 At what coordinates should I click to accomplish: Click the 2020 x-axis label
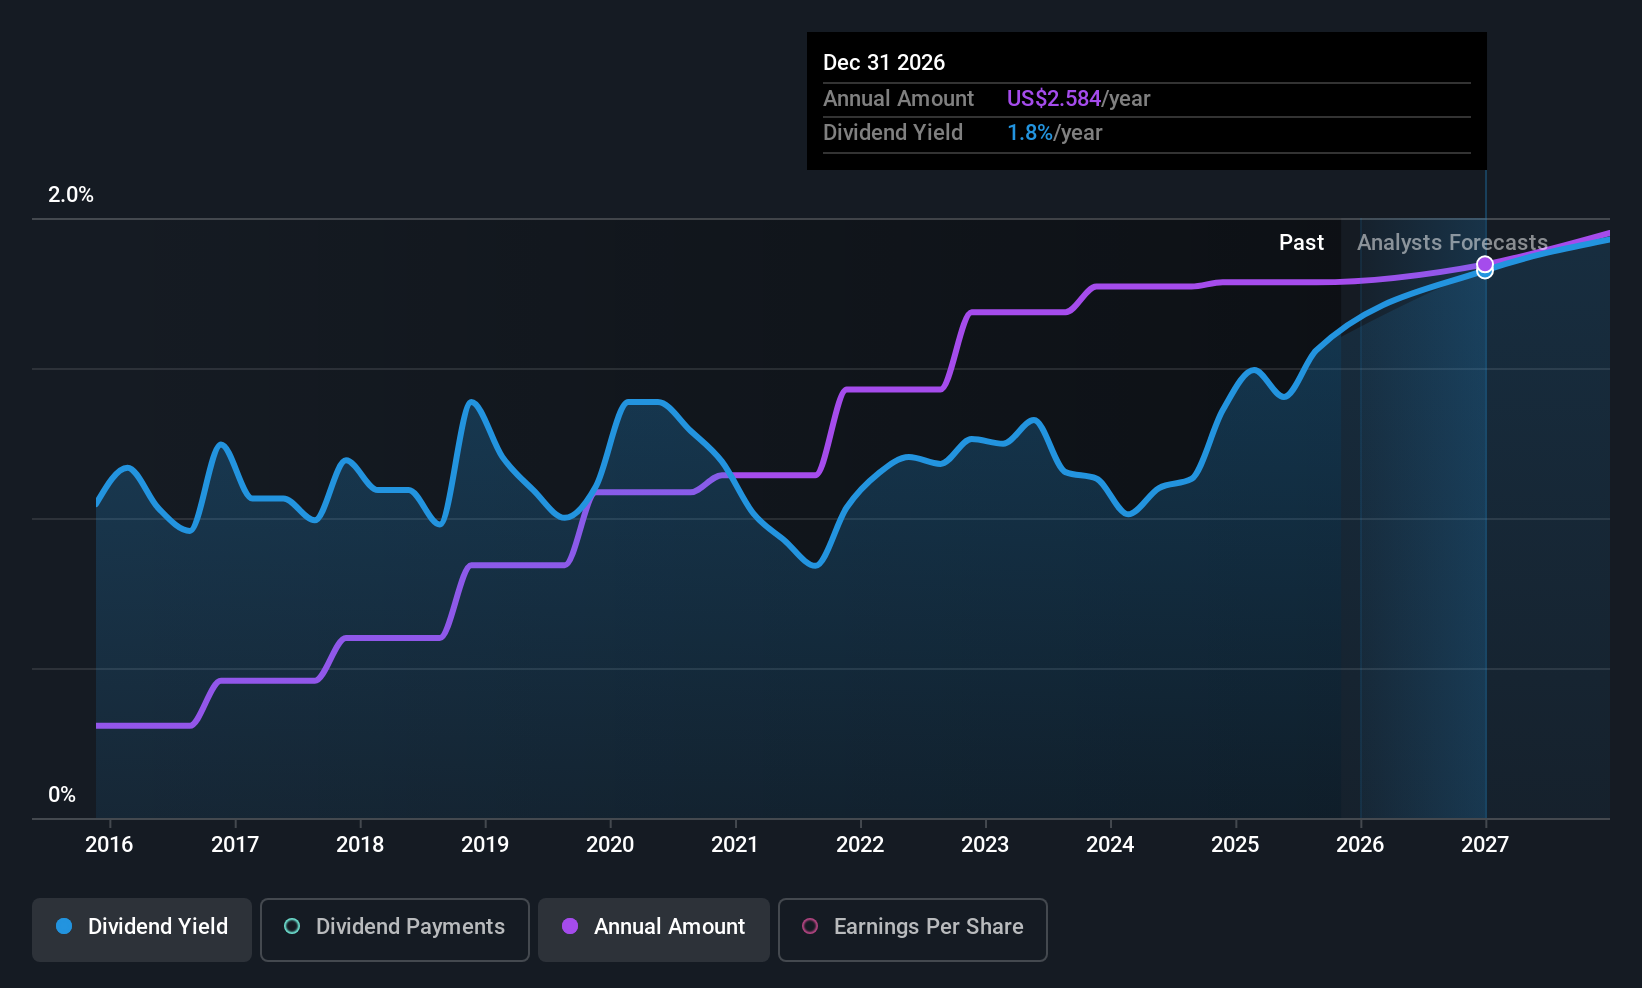coord(610,844)
